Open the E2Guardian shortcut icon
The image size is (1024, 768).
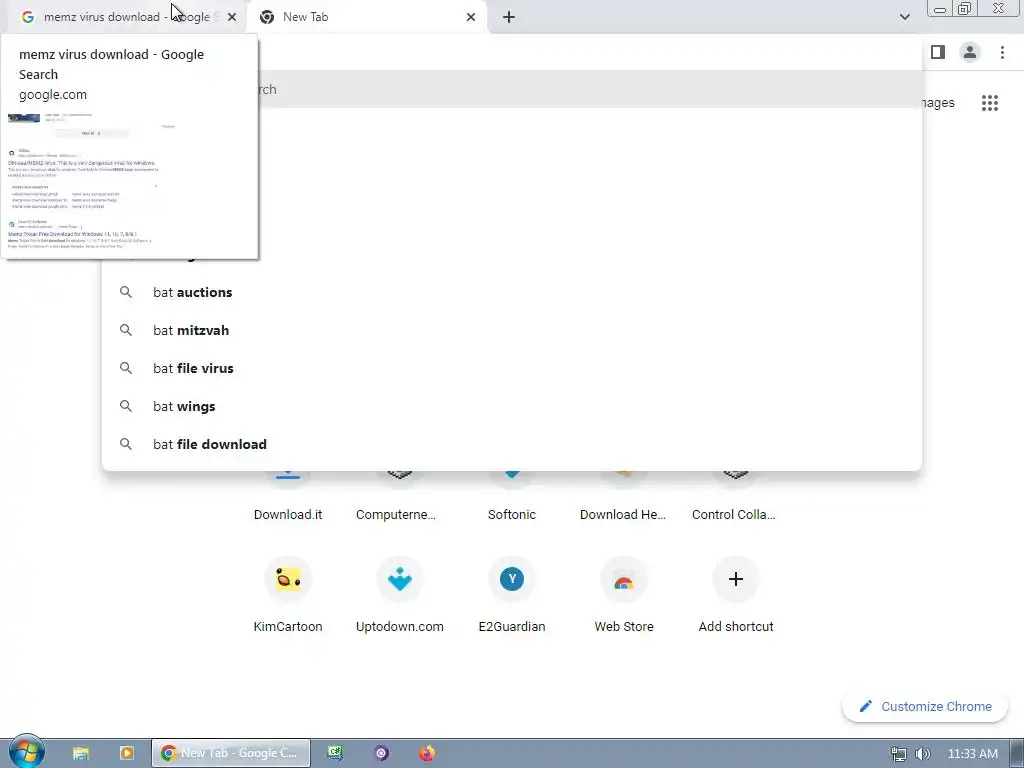(512, 579)
